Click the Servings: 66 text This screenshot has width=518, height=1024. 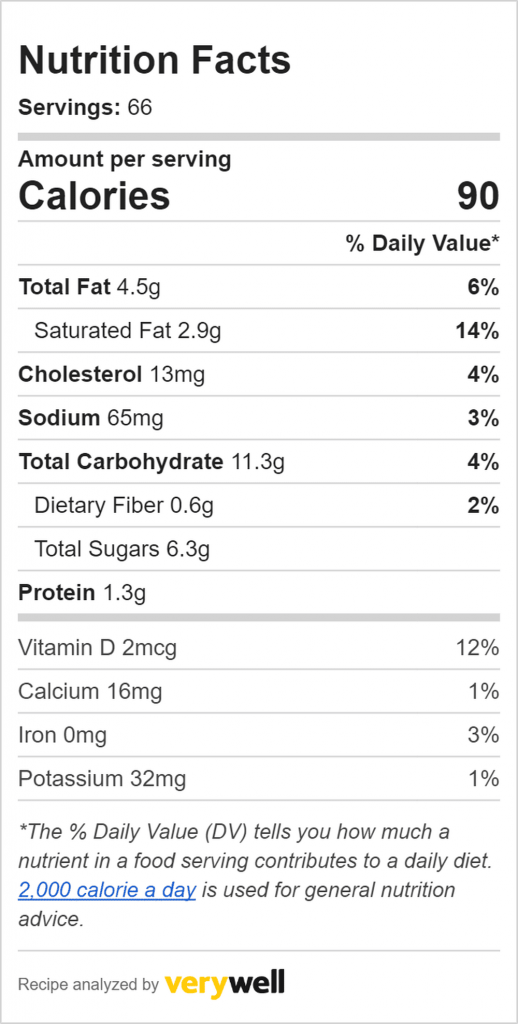point(85,107)
